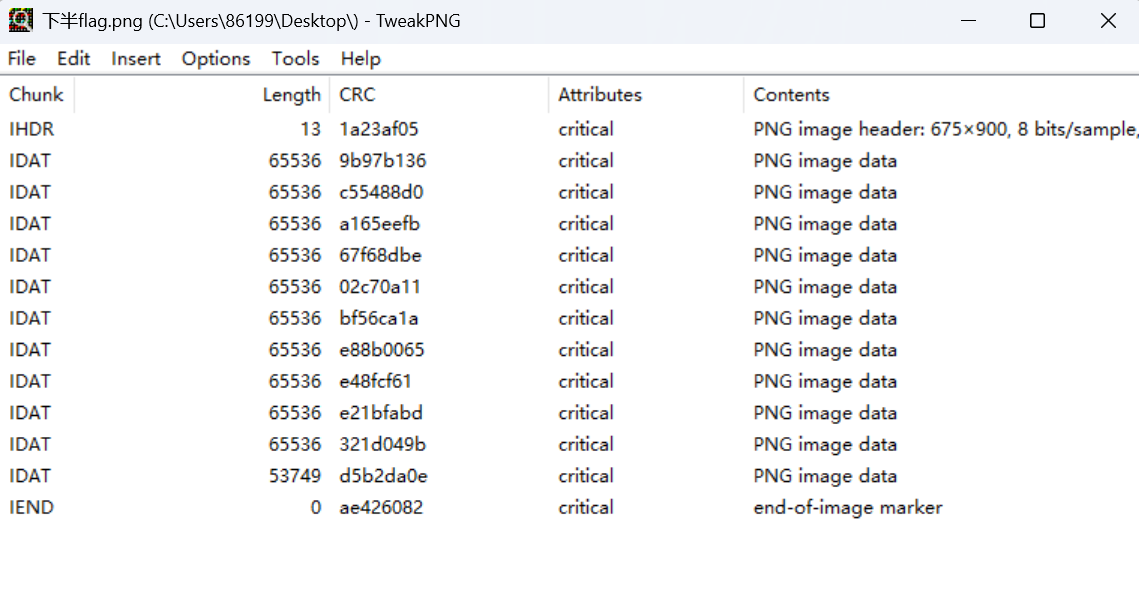Maximize the TweakPNG window
This screenshot has height=598, width=1139.
point(1037,21)
